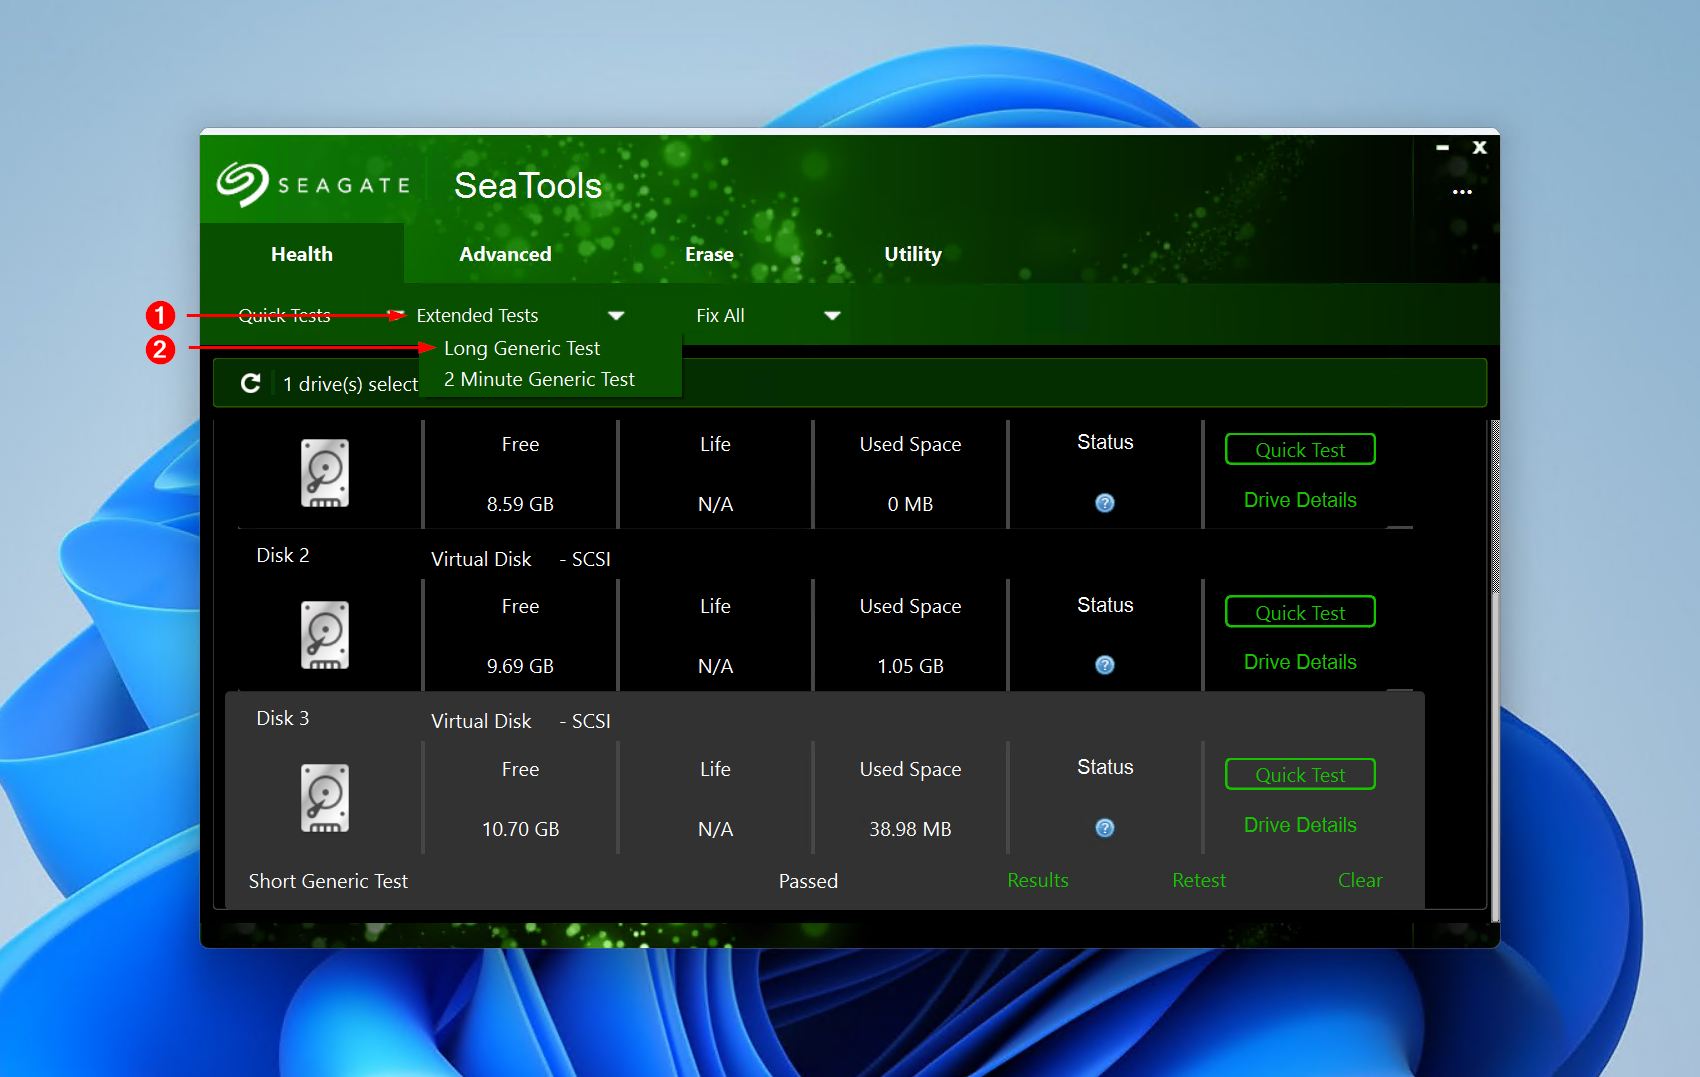The height and width of the screenshot is (1077, 1700).
Task: Click the SeaTools title text
Action: click(x=528, y=186)
